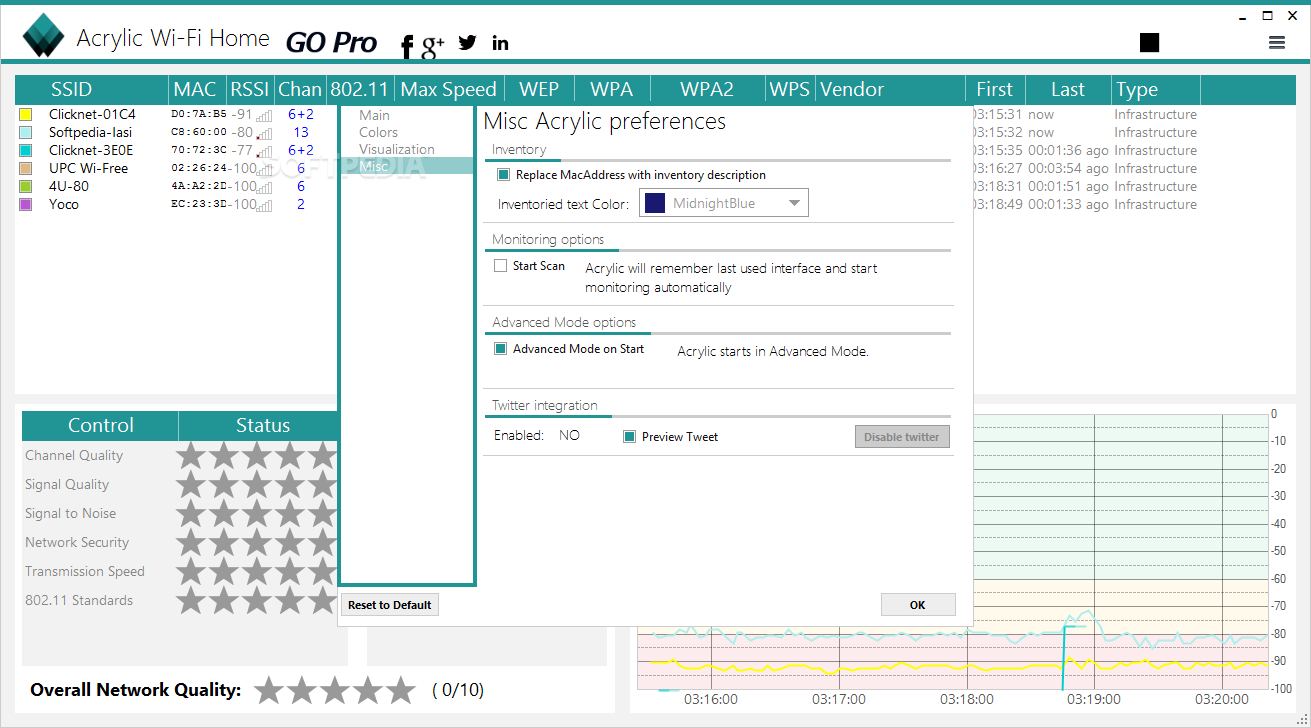Click the Acrylic Wi-Fi Home logo
The image size is (1311, 728).
(44, 38)
